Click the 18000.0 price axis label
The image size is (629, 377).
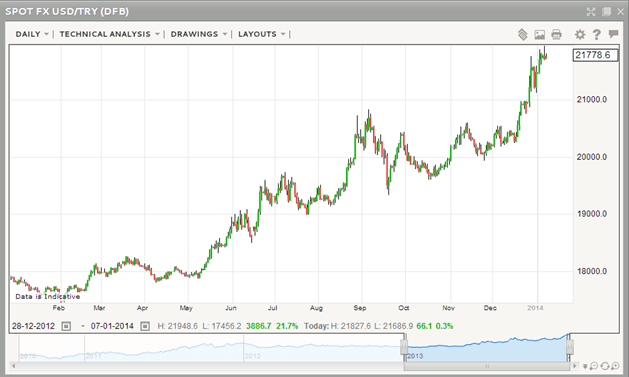tap(592, 271)
